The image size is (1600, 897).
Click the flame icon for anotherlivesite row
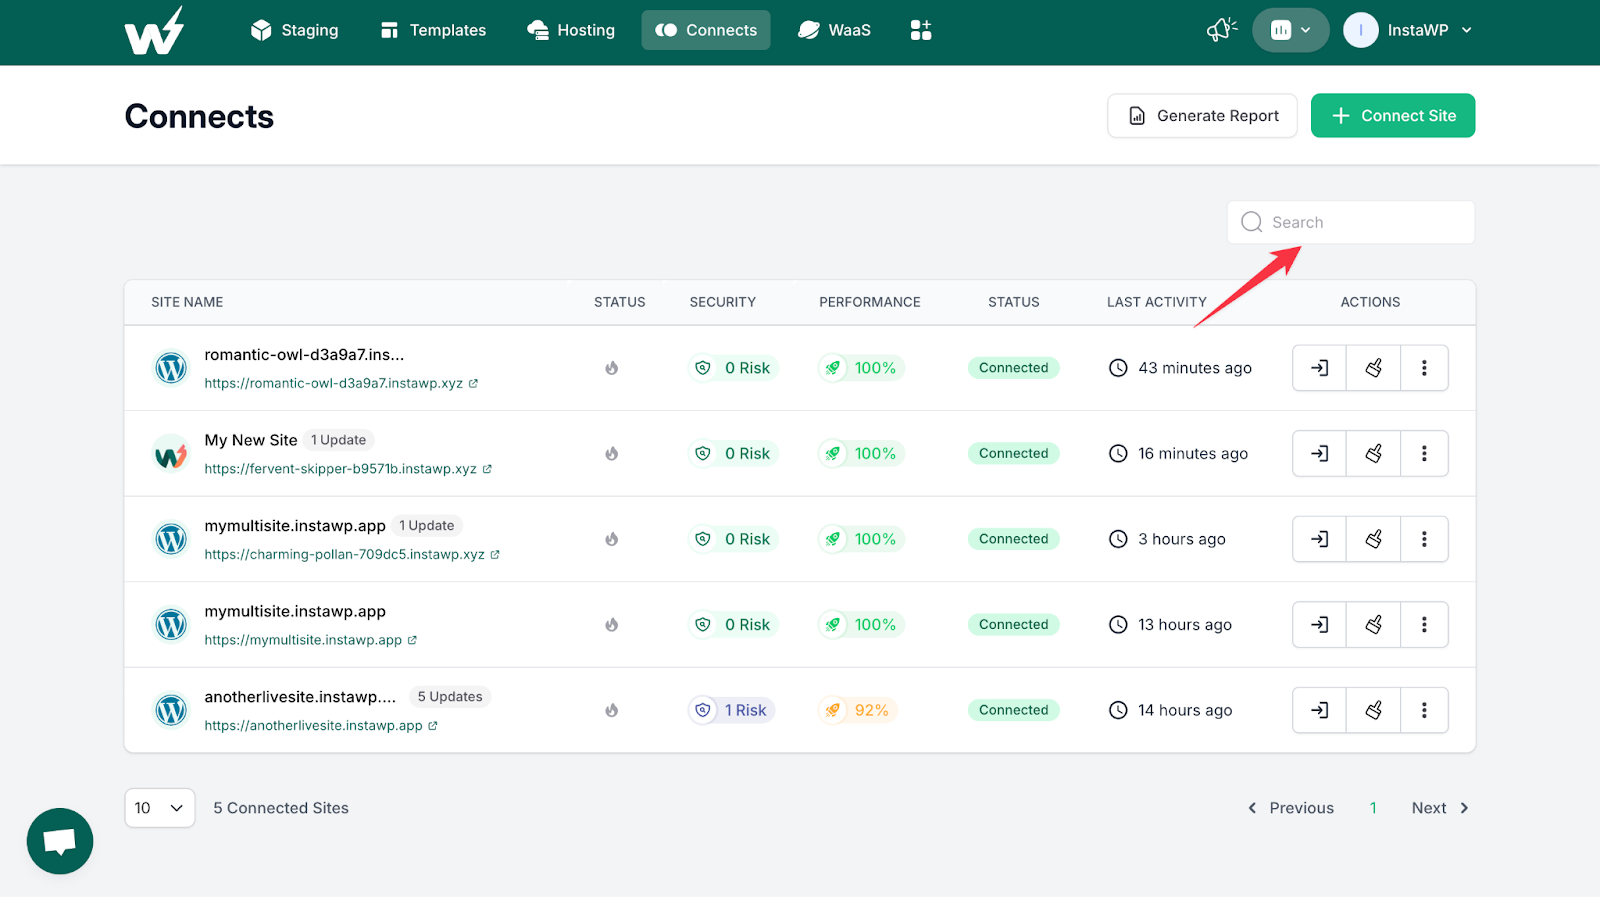[612, 710]
